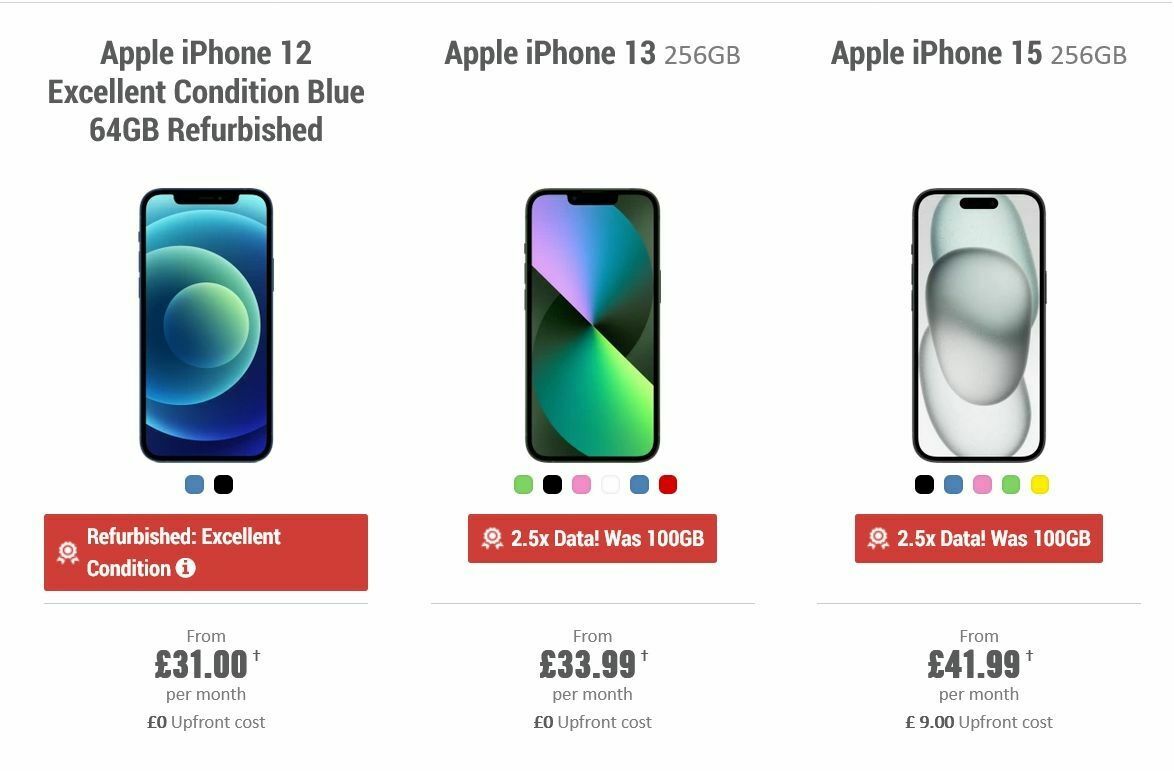Open the Apple iPhone 15 256GB product page
This screenshot has width=1174, height=771.
point(979,53)
